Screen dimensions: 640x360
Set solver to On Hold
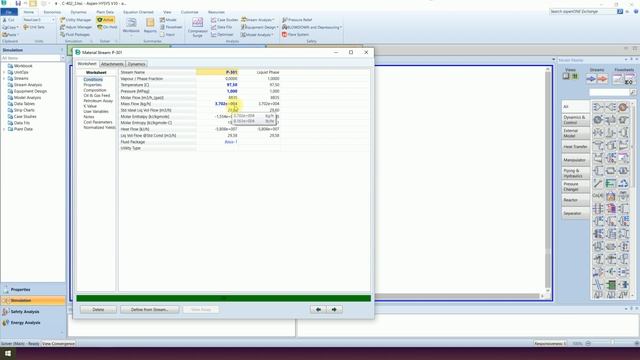click(107, 27)
